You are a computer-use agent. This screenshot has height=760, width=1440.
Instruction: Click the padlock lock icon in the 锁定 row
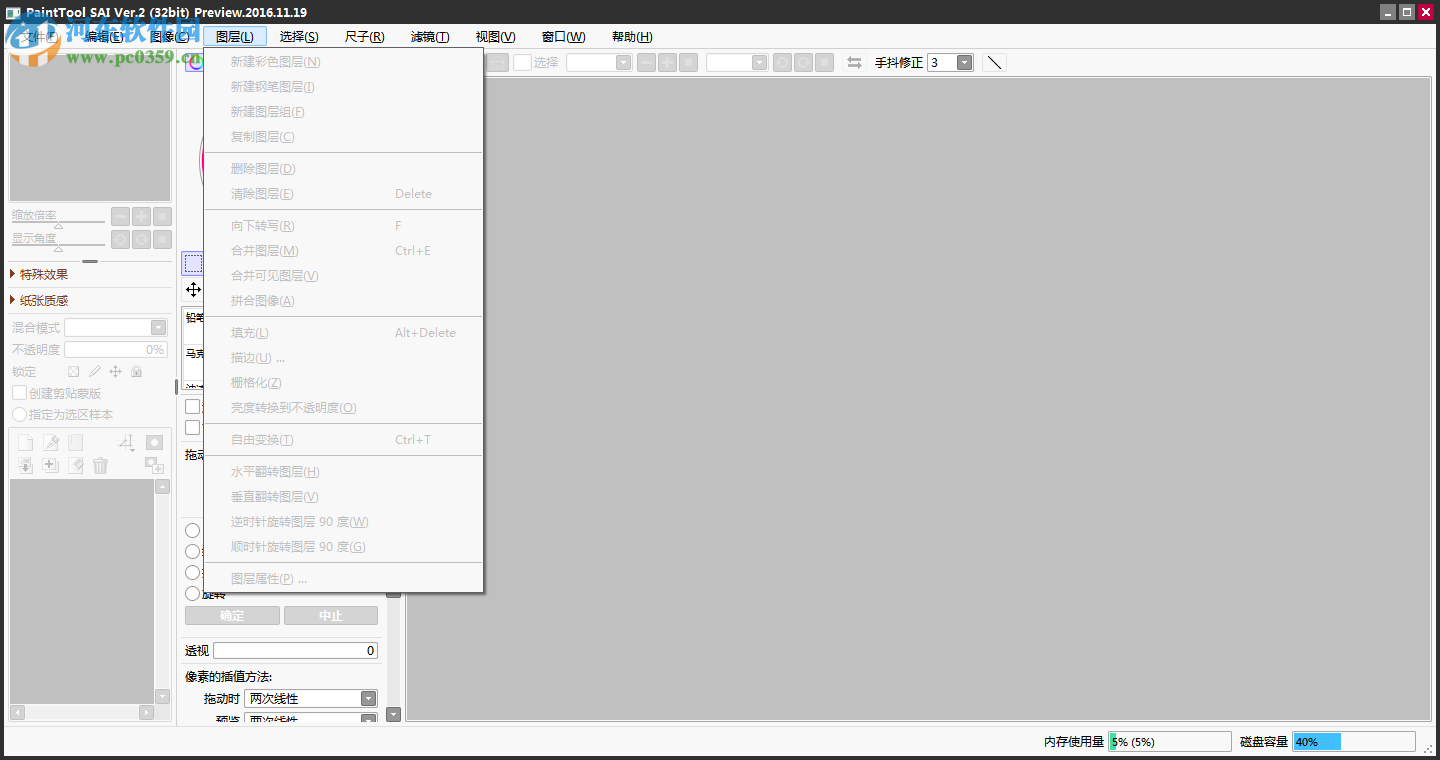click(x=136, y=371)
